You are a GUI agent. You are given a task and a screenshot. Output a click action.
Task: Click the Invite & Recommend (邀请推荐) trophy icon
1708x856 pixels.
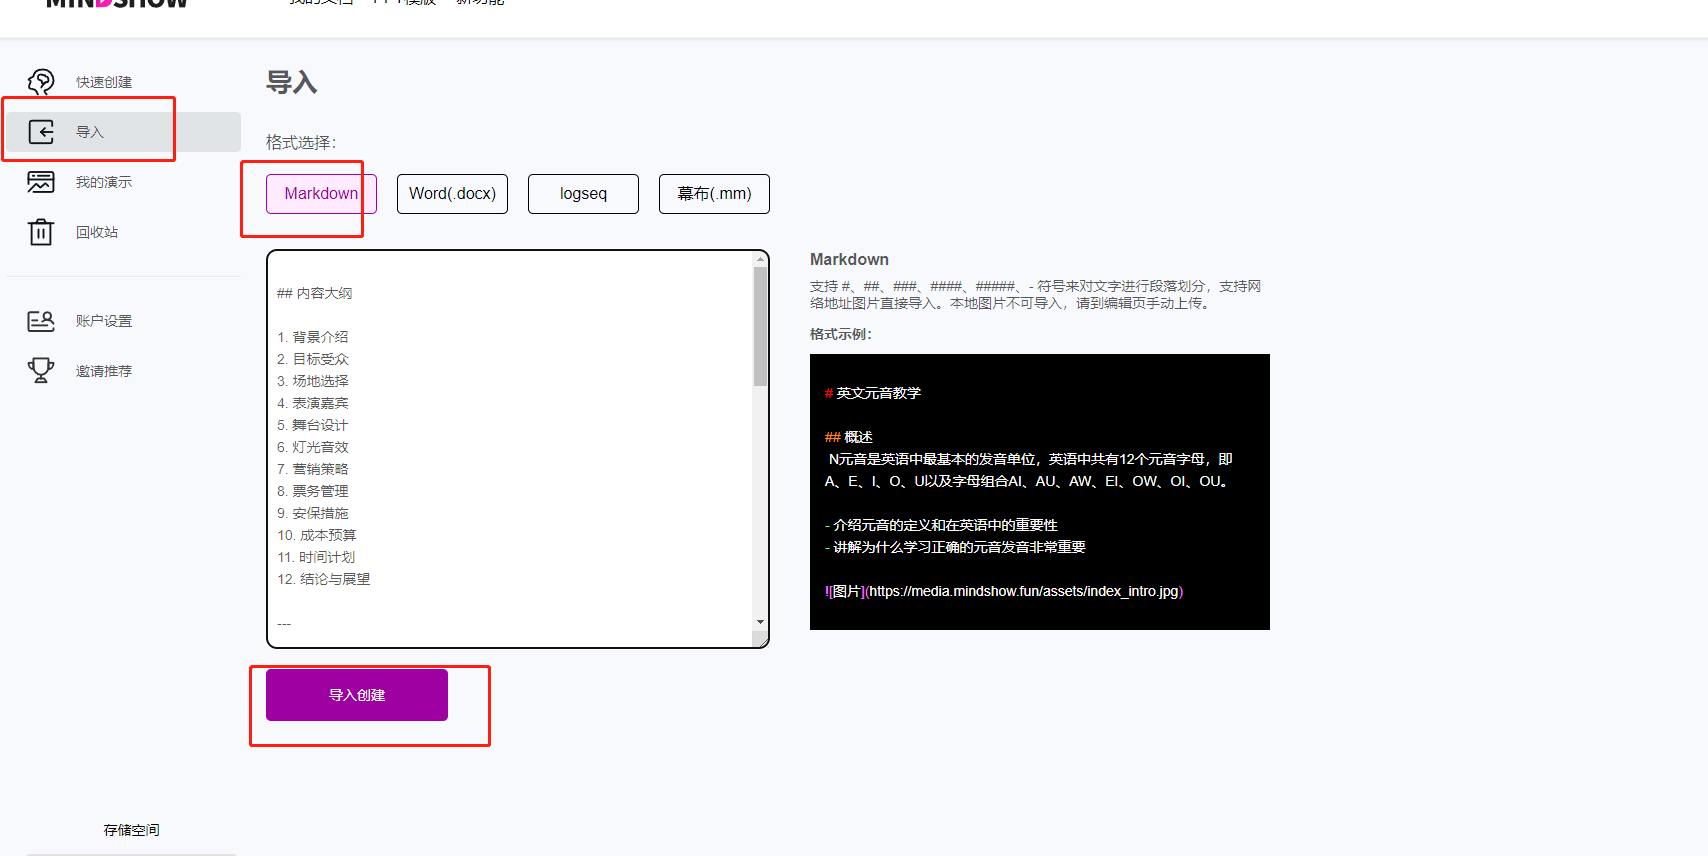tap(41, 371)
